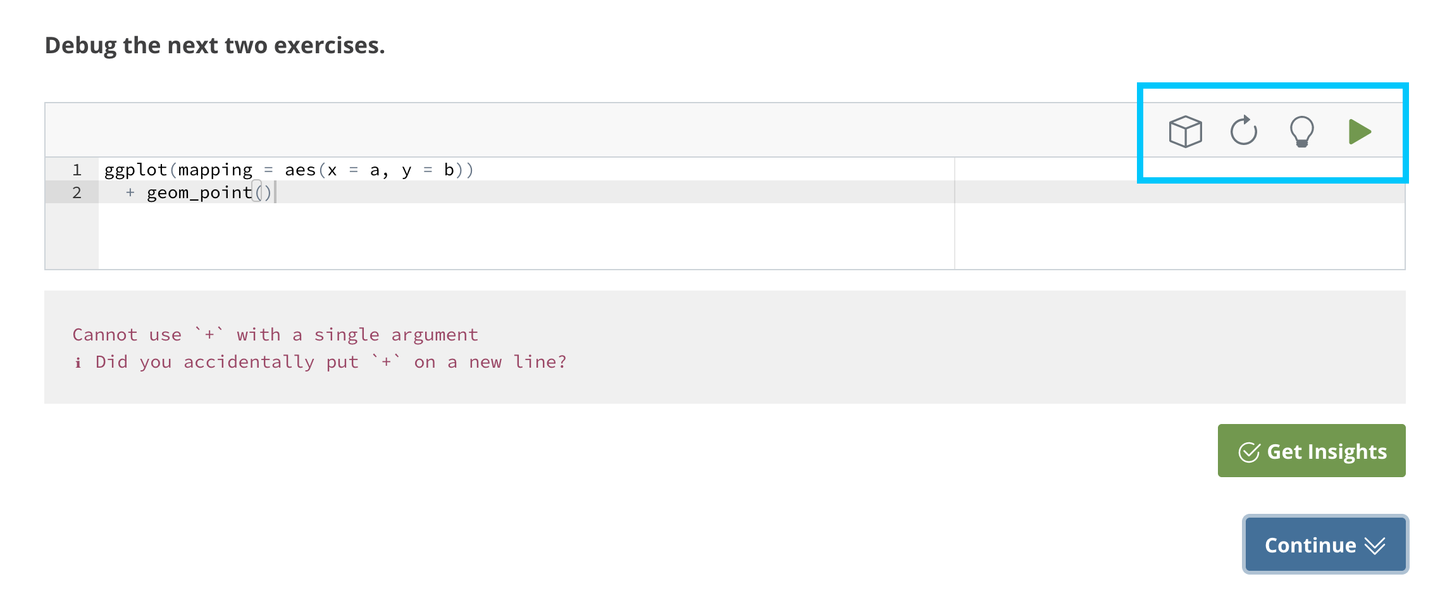Click the info icon in error message
Image resolution: width=1440 pixels, height=600 pixels.
point(78,362)
